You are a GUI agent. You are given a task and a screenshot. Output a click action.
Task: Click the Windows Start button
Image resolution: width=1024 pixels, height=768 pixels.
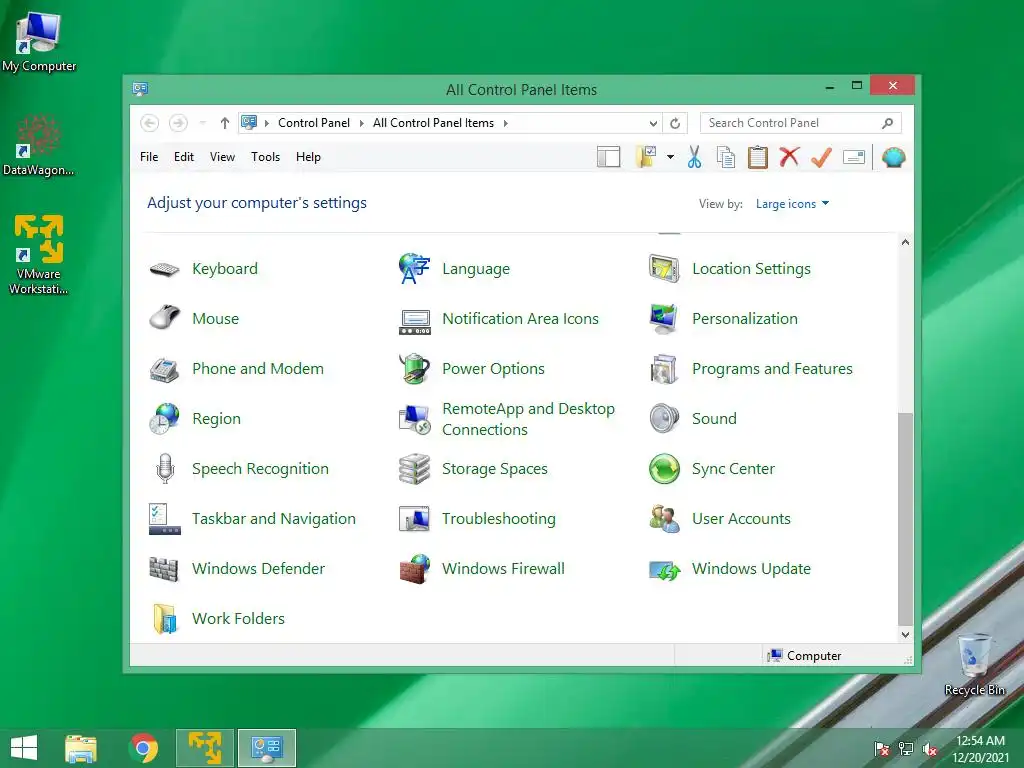[24, 748]
